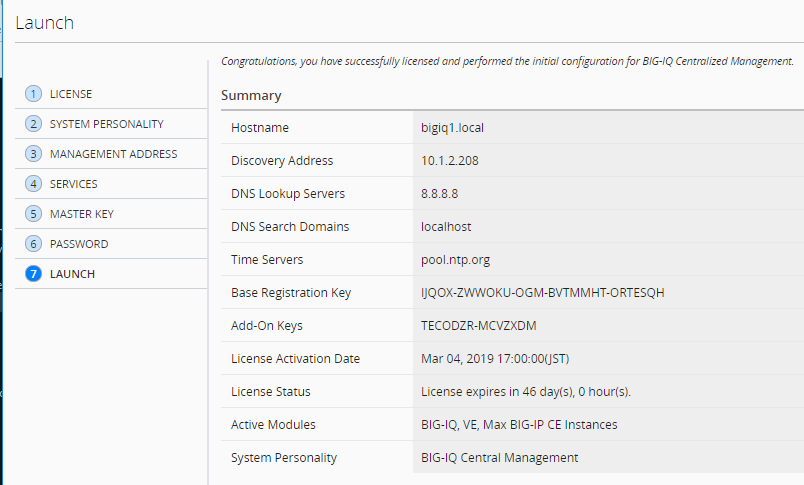Click the step 4 circle icon

33,184
